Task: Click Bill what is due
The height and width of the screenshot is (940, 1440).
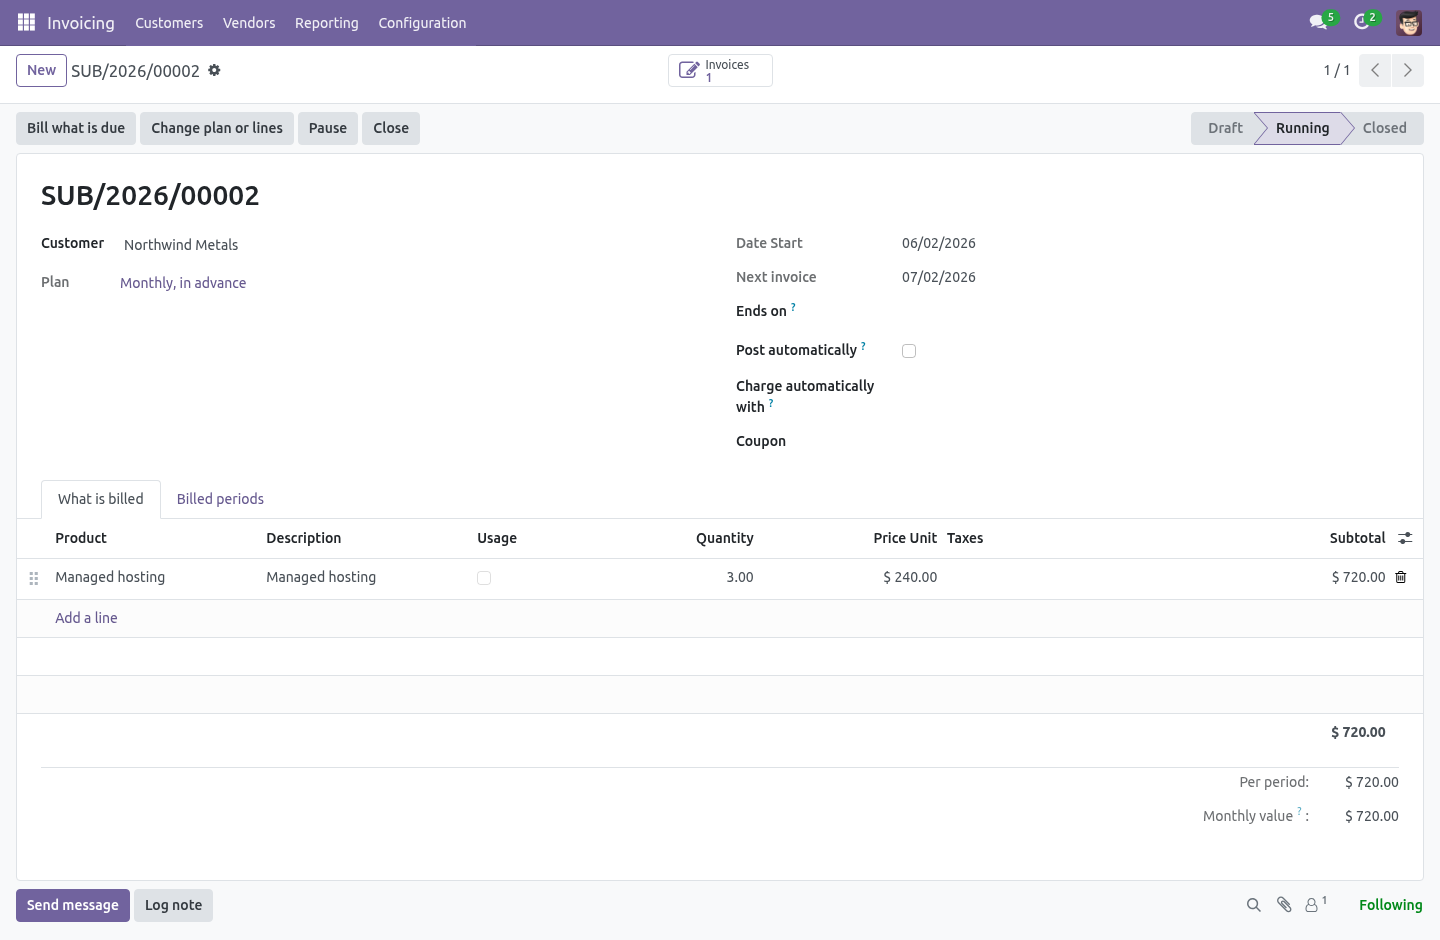Action: coord(76,128)
